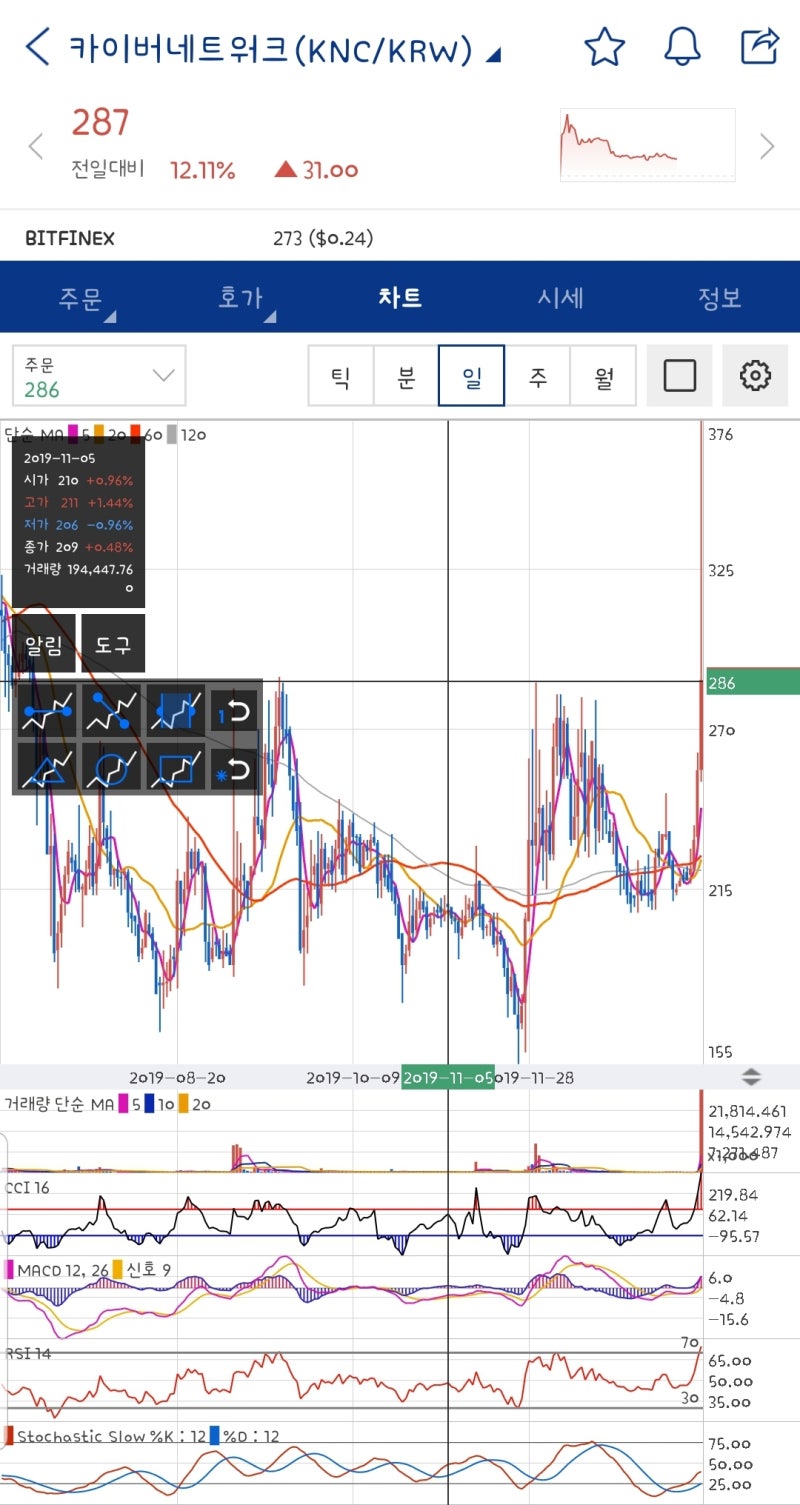Open the 정보 tab
Screen dimensions: 800x1505
coord(720,297)
